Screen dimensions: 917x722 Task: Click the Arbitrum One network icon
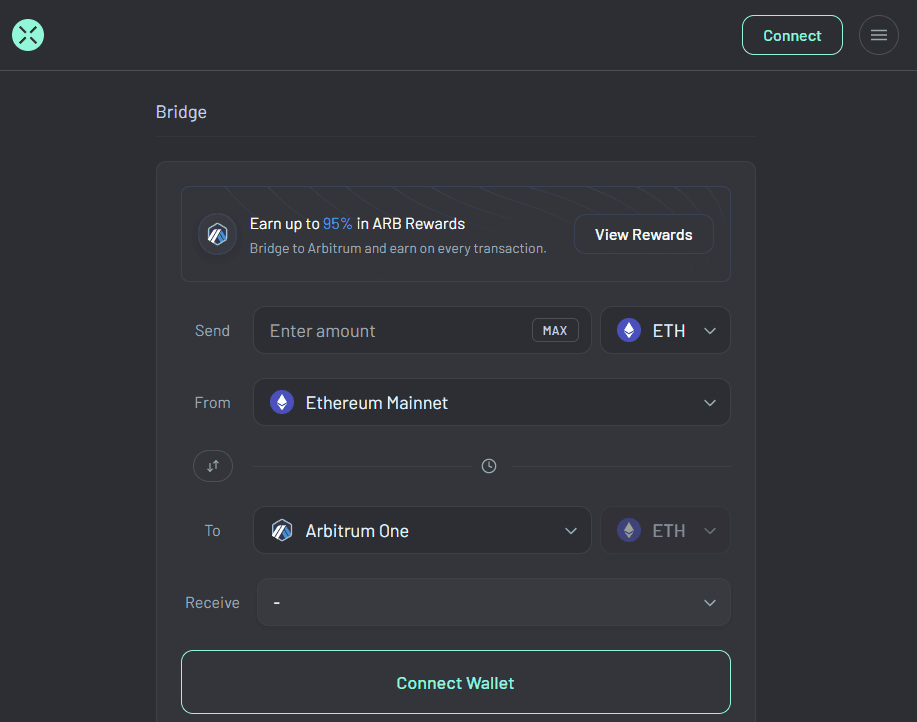(282, 531)
